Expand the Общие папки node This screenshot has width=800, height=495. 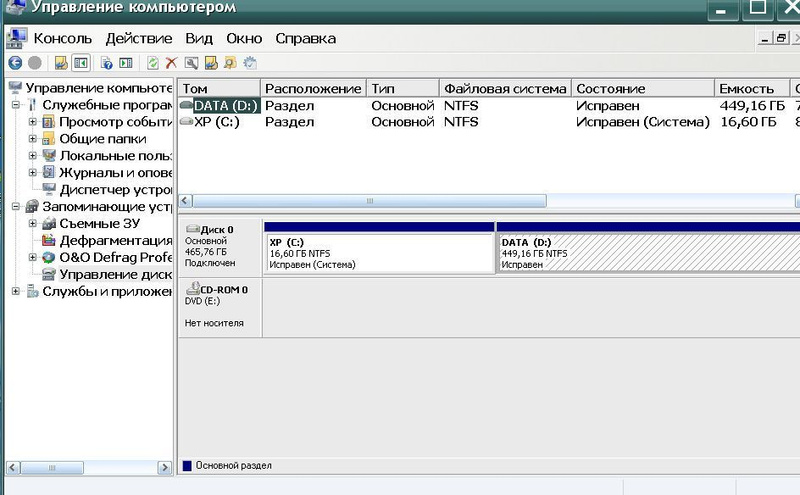pos(33,139)
